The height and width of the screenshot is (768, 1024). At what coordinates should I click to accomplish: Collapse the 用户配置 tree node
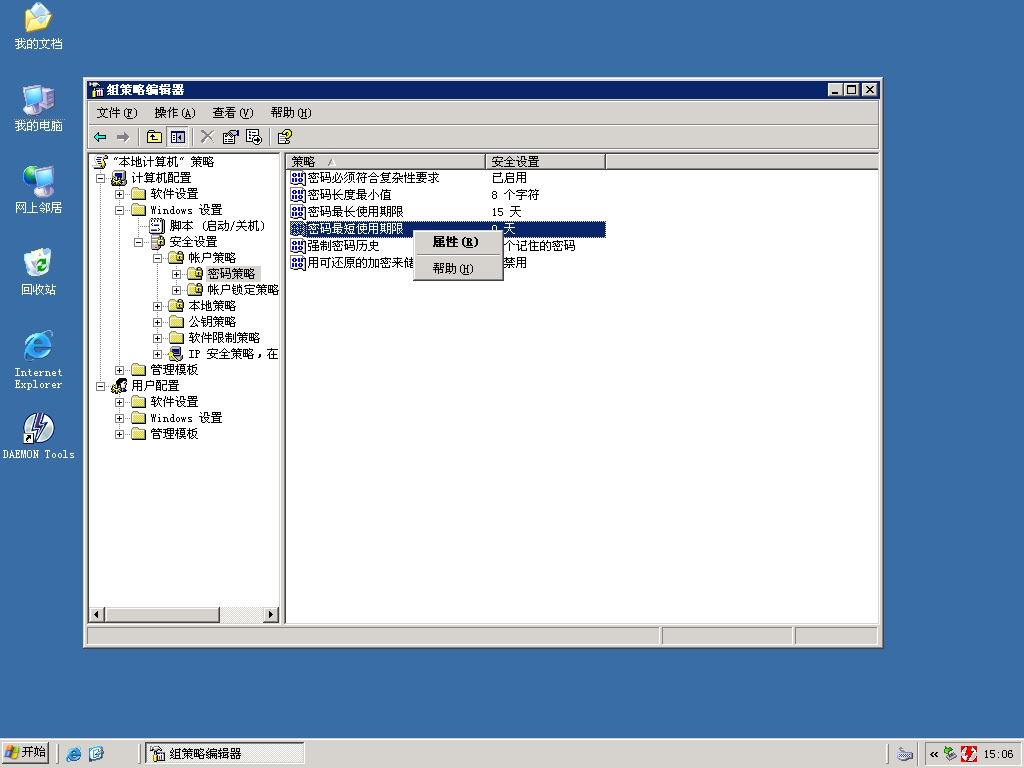[101, 386]
